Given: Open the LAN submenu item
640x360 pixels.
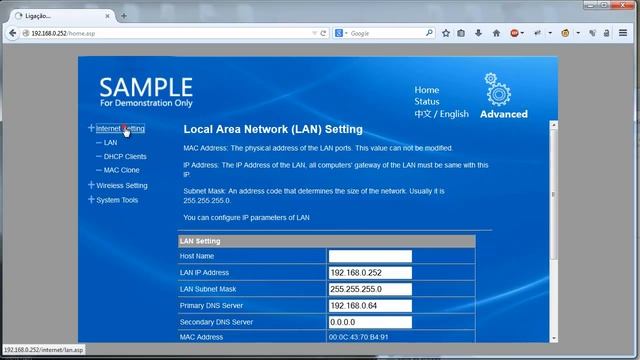Looking at the screenshot, I should [110, 142].
